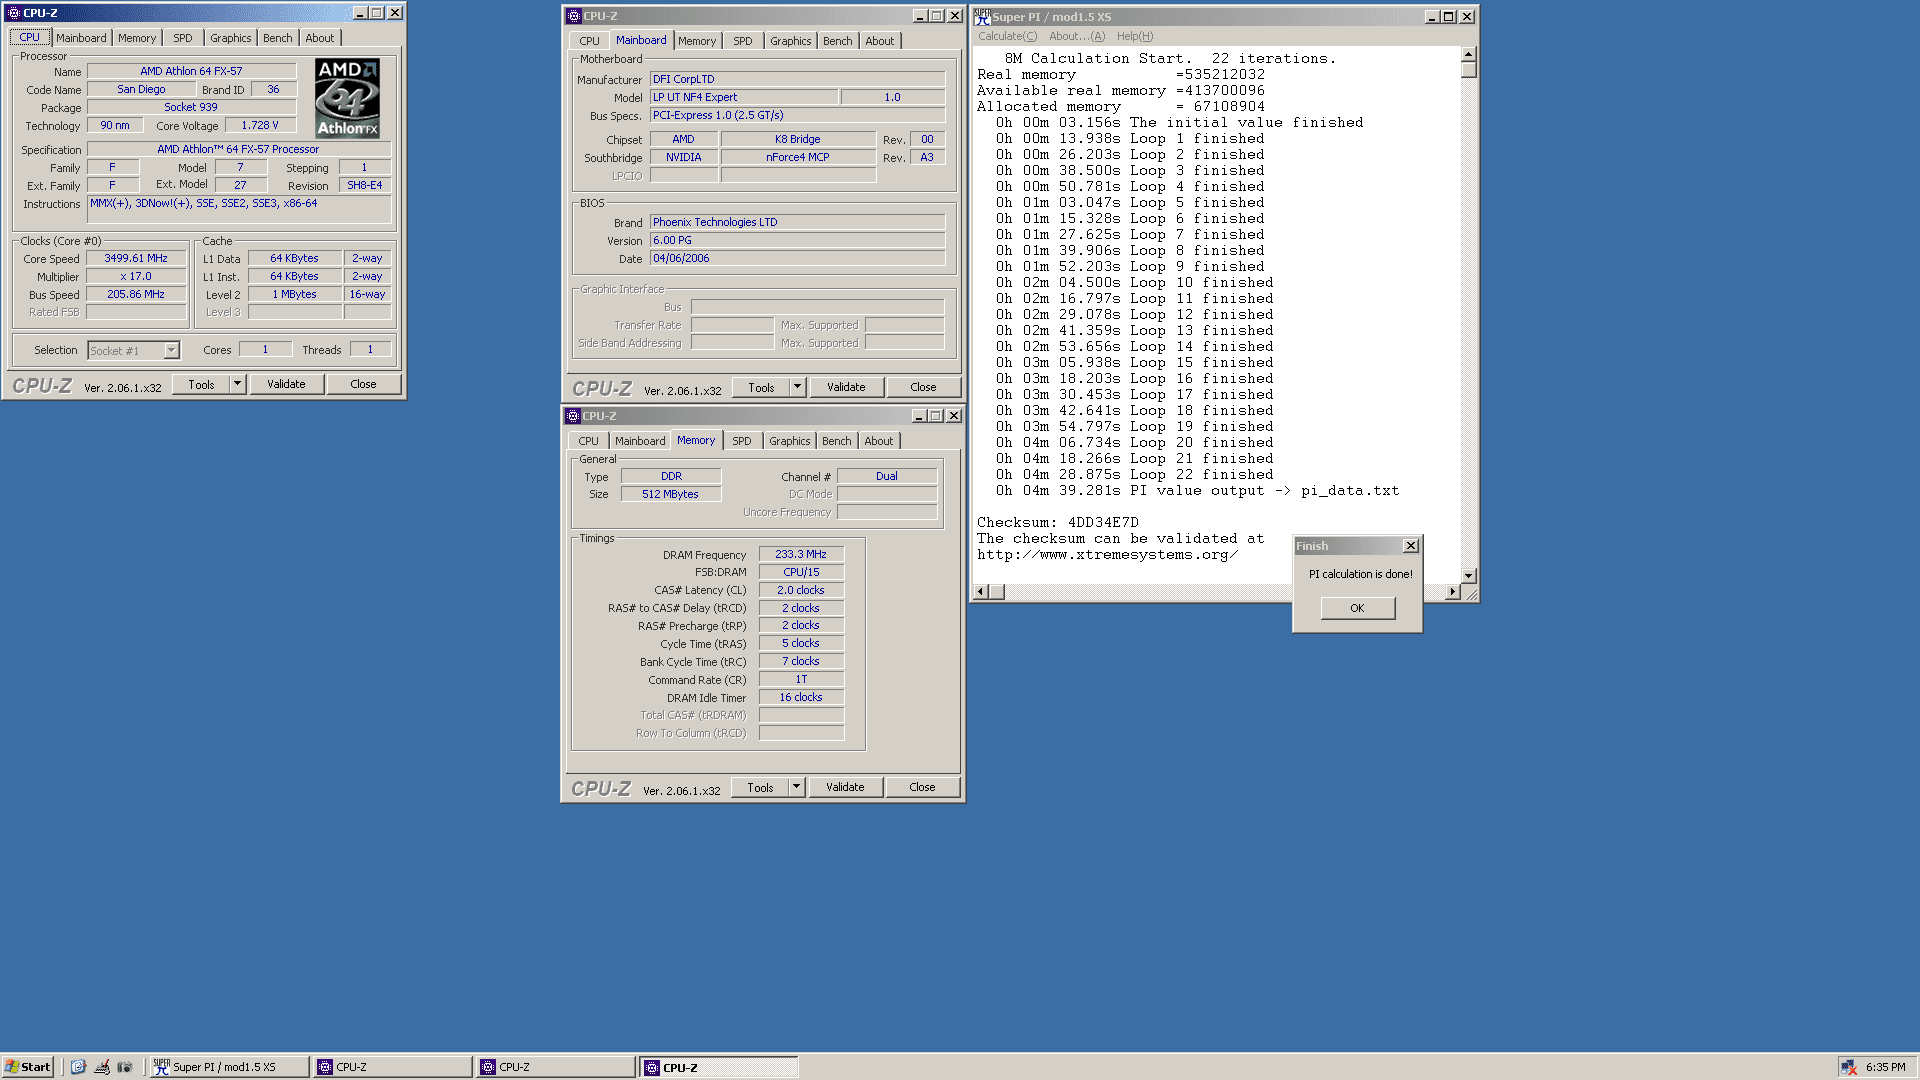The image size is (1920, 1080).
Task: Select SPD tab in CPU-Z Memory window
Action: tap(742, 441)
